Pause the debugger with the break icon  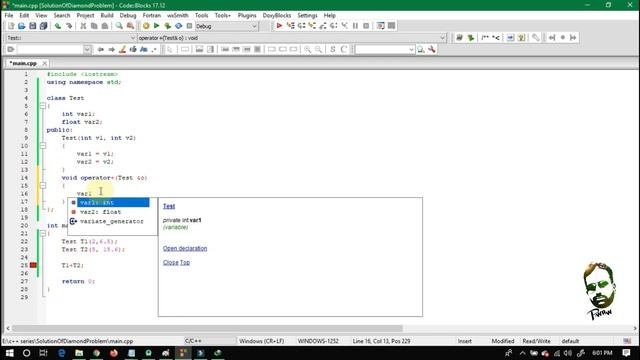tap(356, 26)
